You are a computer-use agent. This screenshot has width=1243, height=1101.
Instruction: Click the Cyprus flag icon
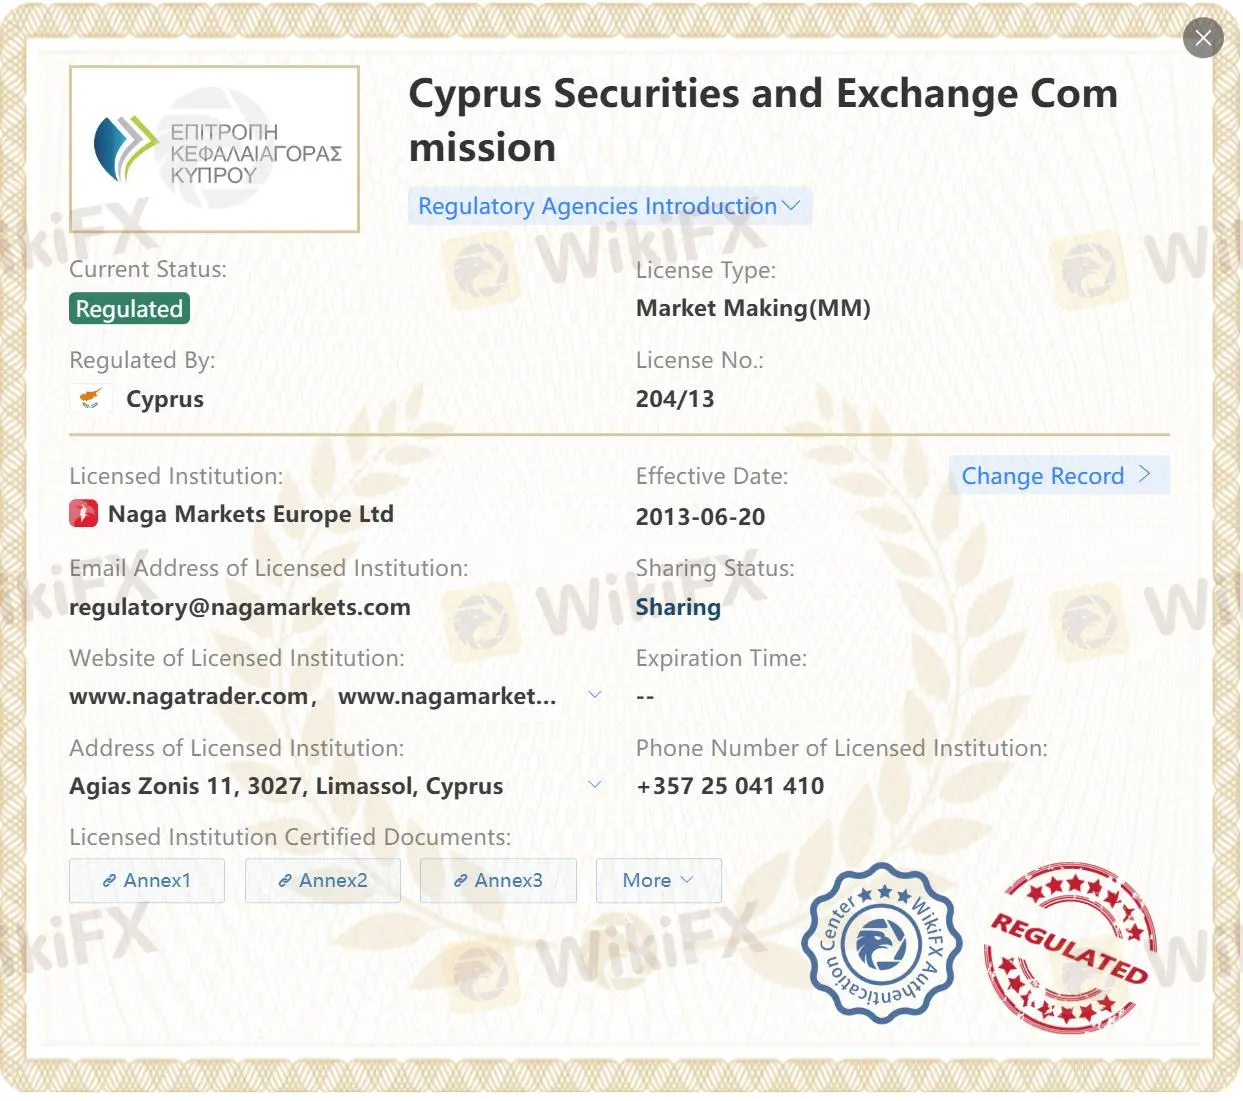click(x=91, y=399)
